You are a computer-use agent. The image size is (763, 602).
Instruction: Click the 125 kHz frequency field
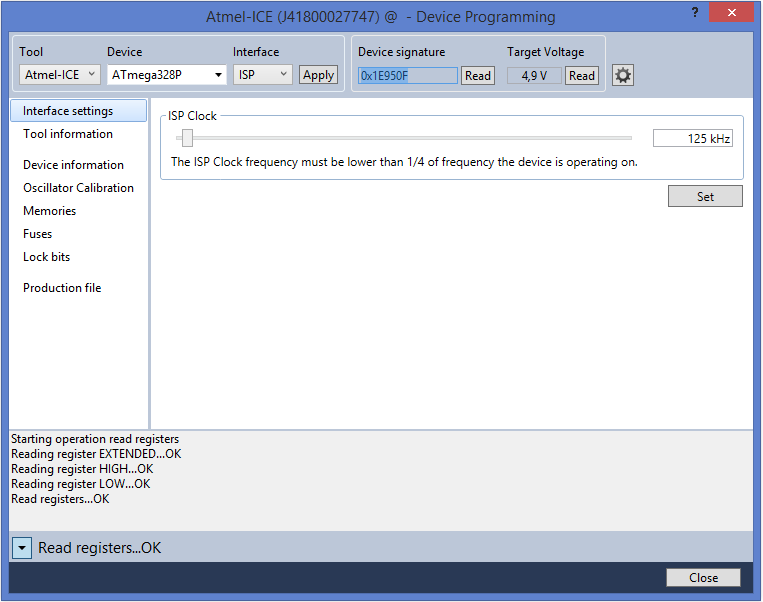[693, 138]
